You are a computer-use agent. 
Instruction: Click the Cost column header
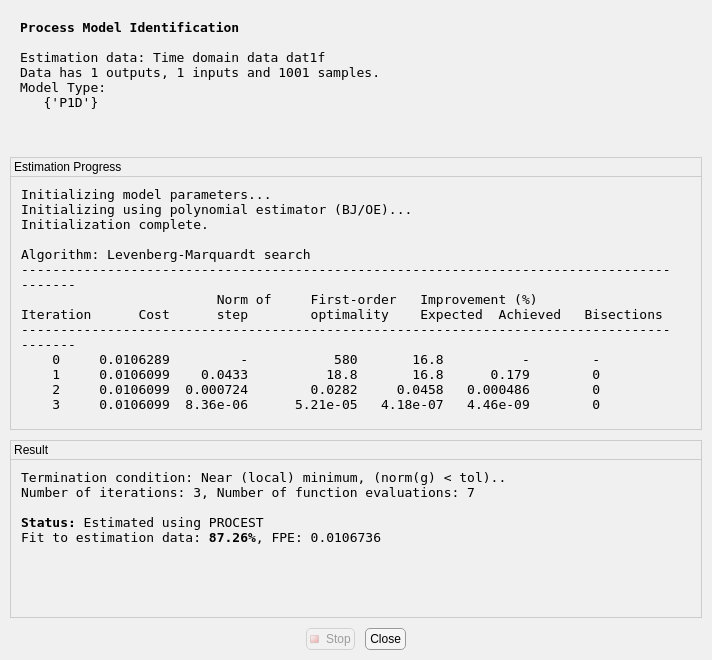(154, 314)
